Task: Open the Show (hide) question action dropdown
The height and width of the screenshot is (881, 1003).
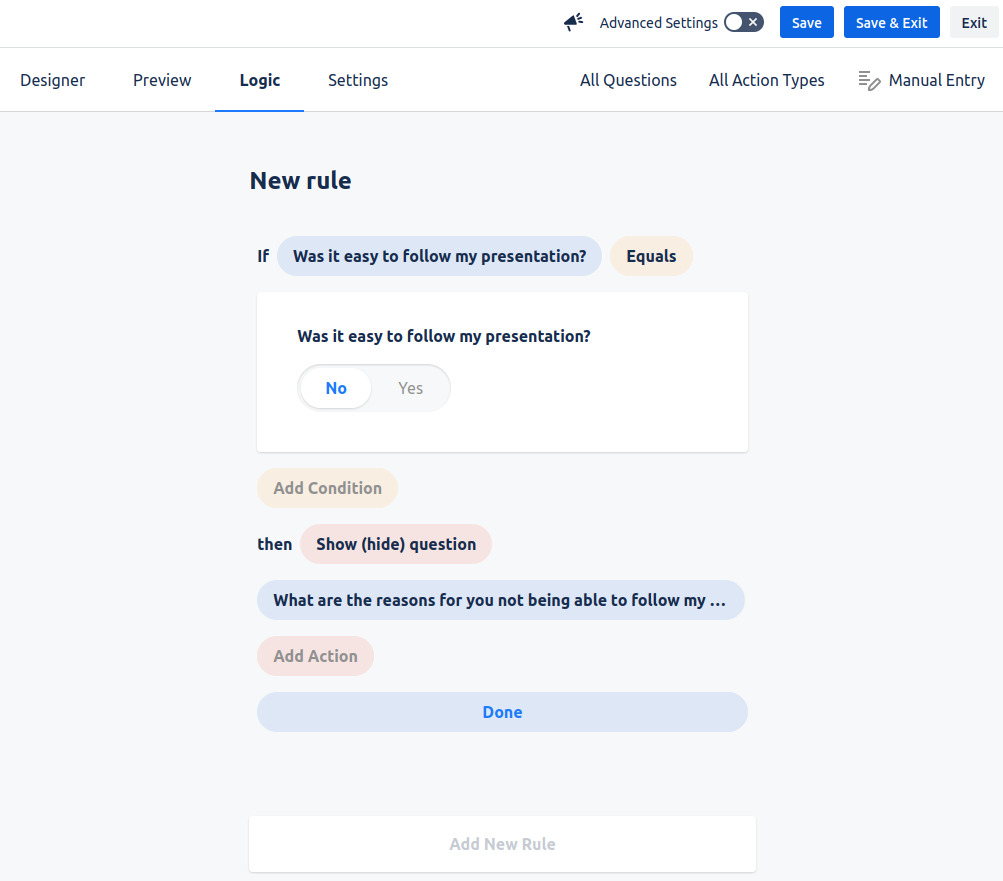Action: [395, 544]
